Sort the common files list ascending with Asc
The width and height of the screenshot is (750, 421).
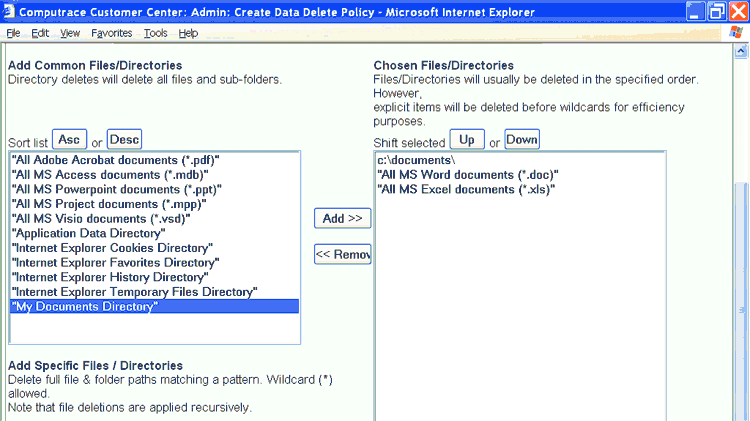(x=69, y=140)
